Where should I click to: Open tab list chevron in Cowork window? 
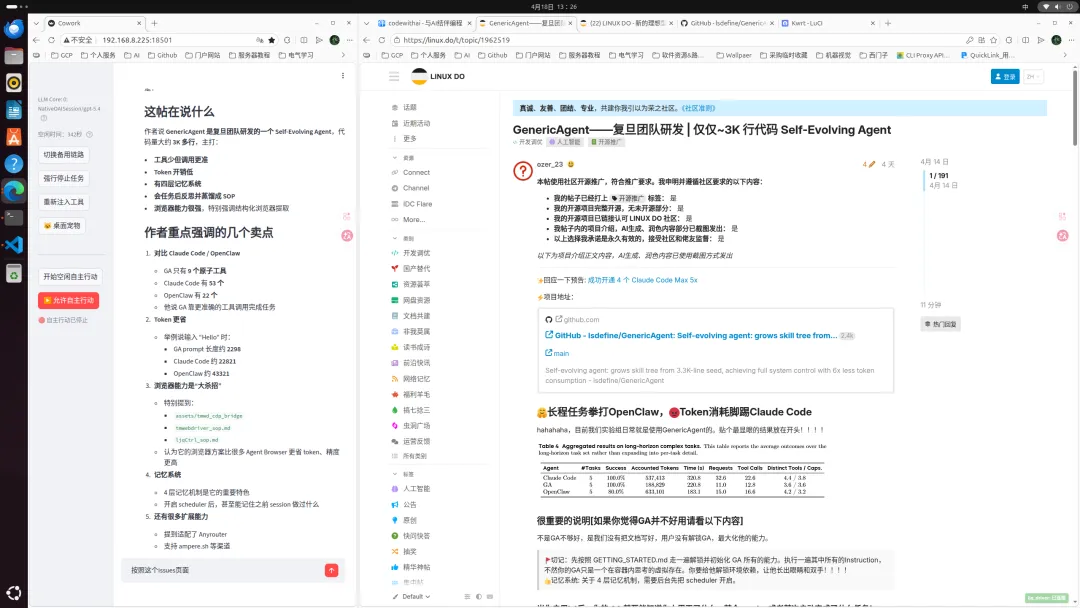pyautogui.click(x=37, y=23)
